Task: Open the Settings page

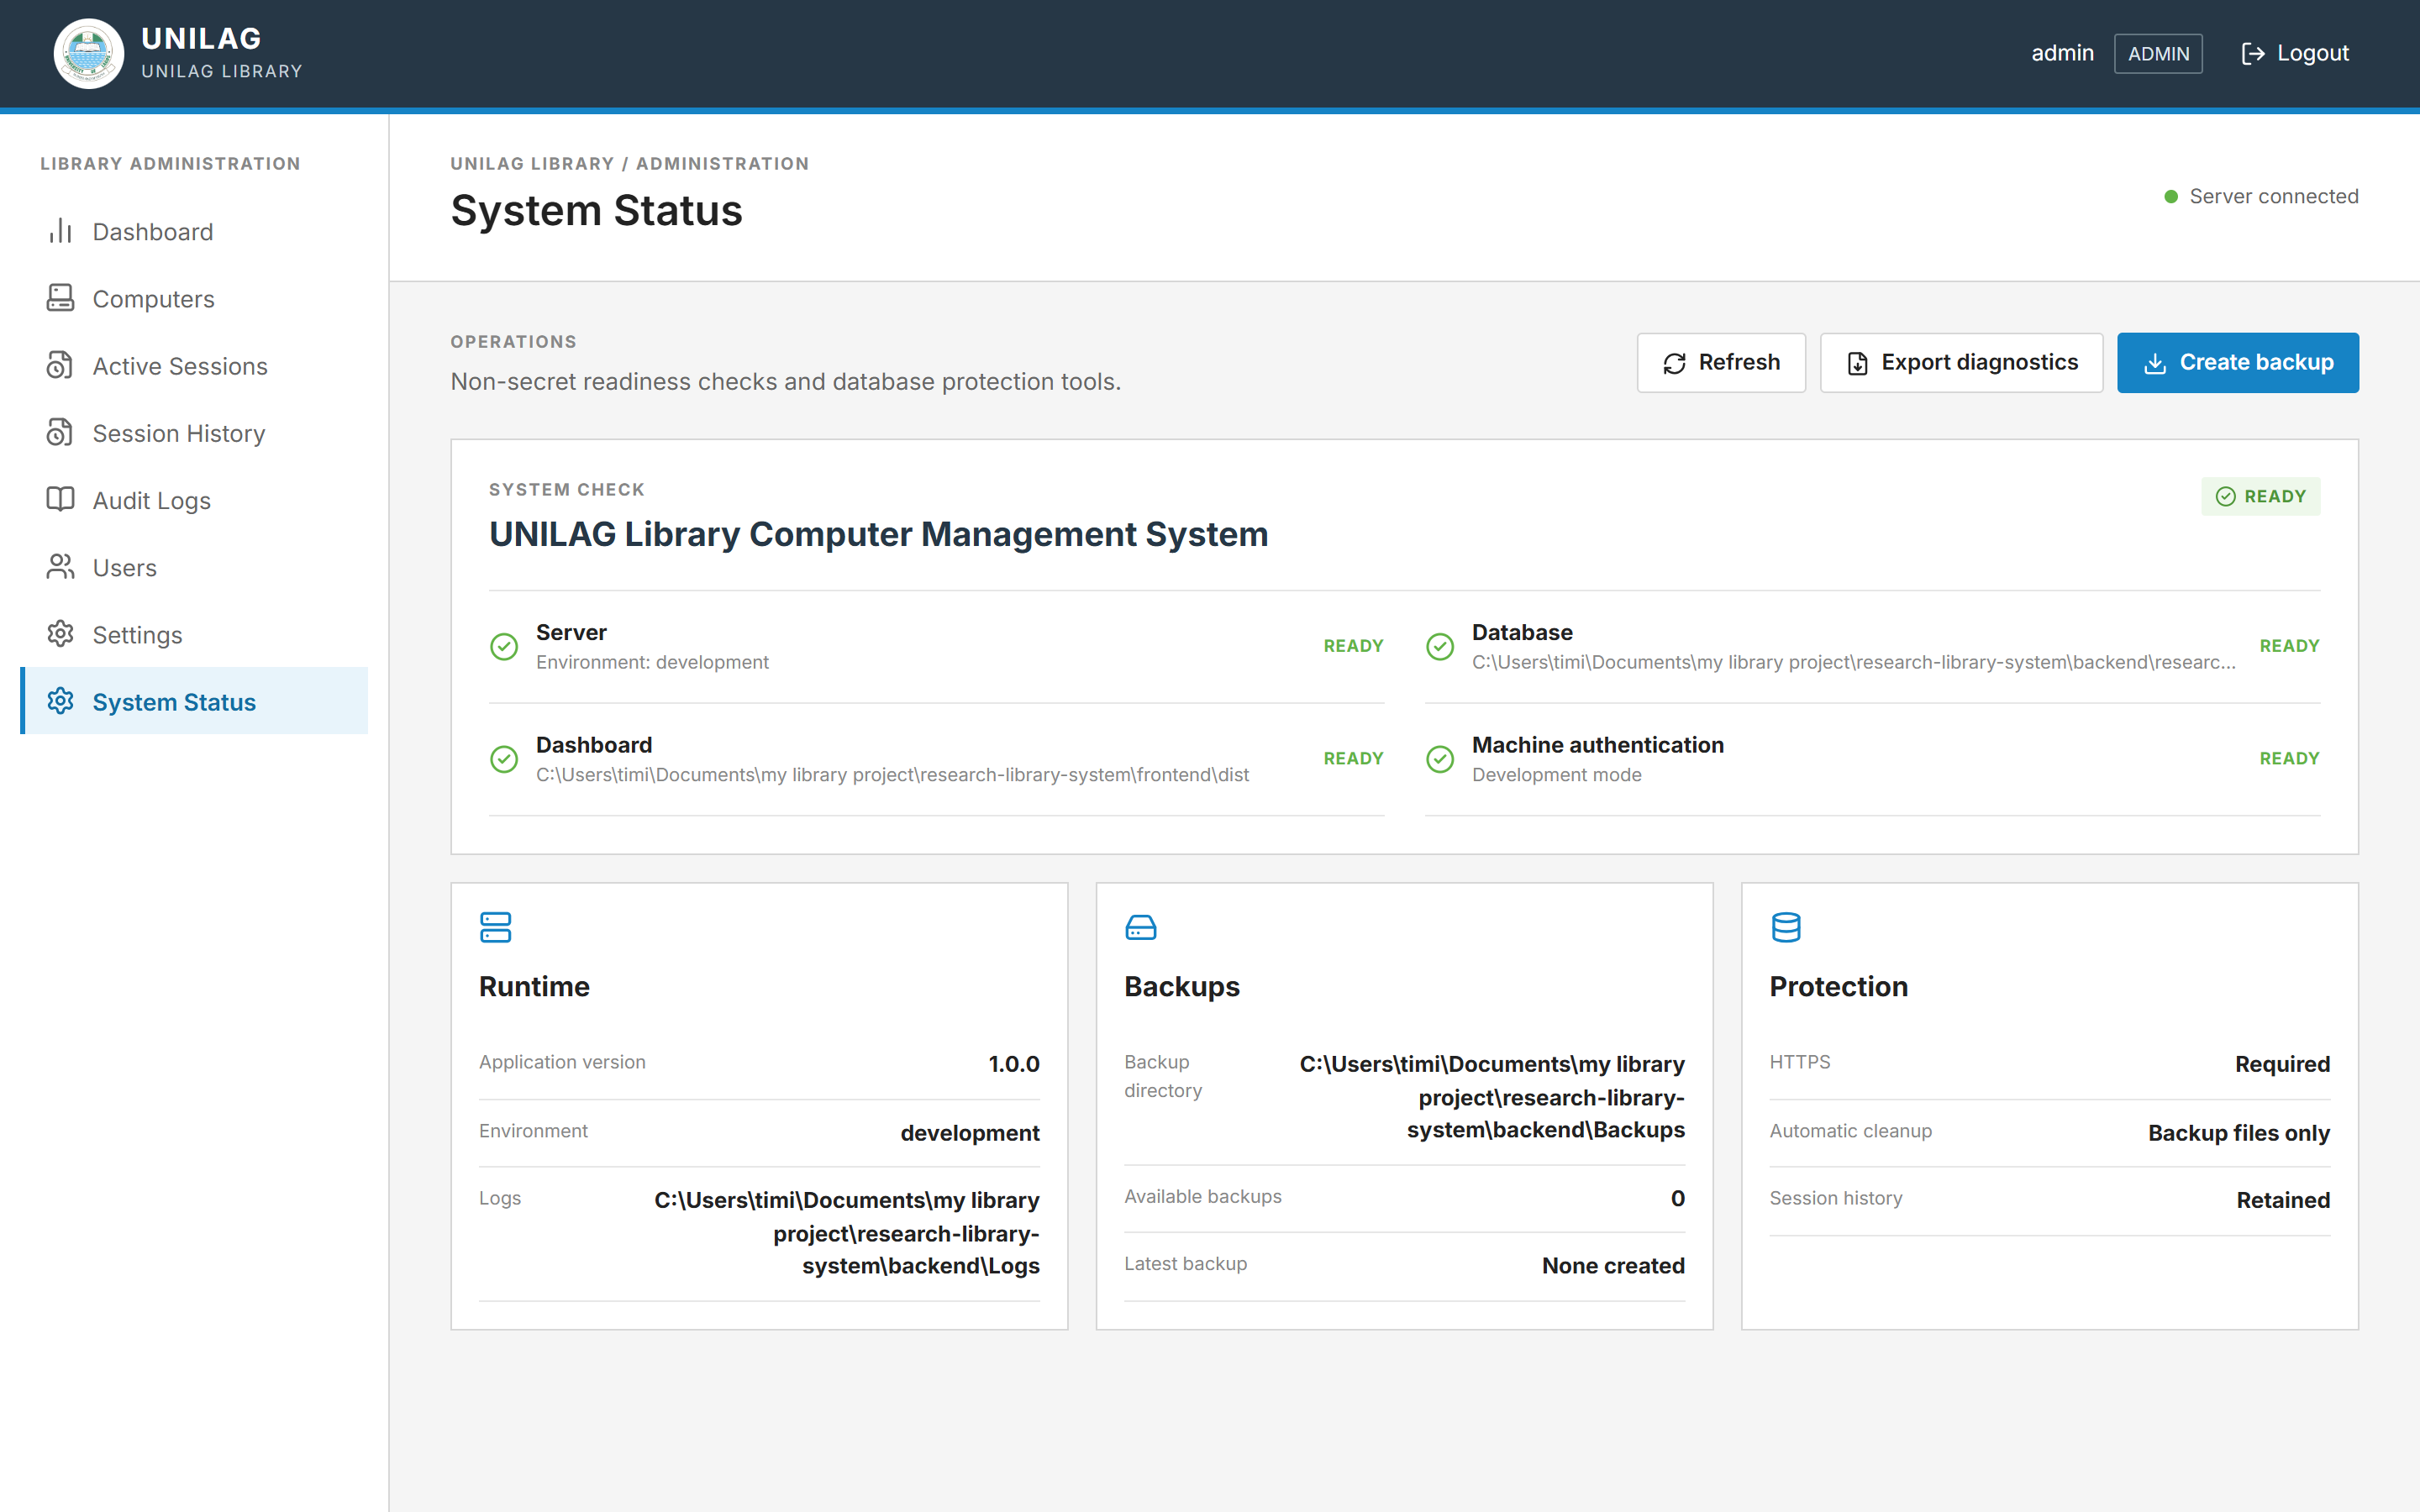Action: click(x=194, y=635)
